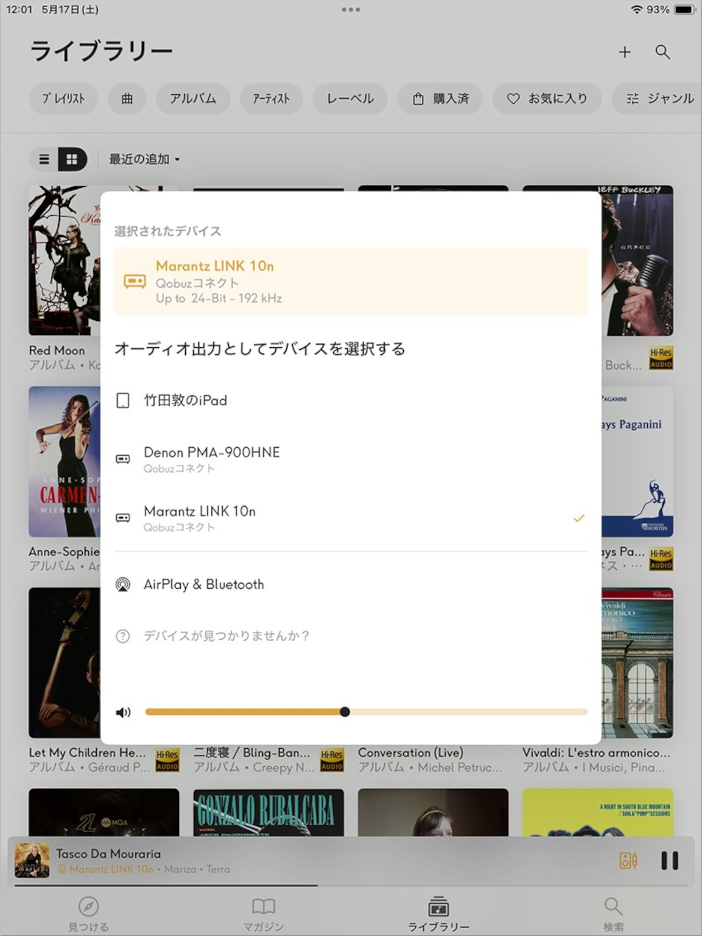This screenshot has height=936, width=702.
Task: Click the plus icon to add content
Action: 625,52
